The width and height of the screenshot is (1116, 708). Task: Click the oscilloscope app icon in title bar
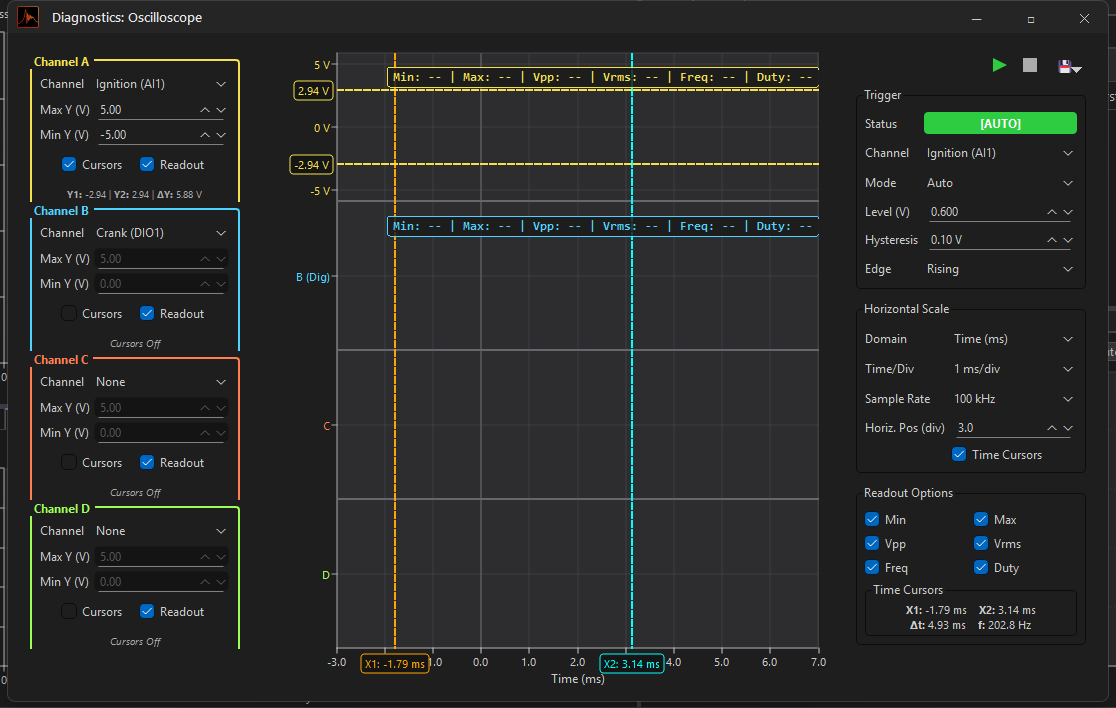pyautogui.click(x=28, y=17)
